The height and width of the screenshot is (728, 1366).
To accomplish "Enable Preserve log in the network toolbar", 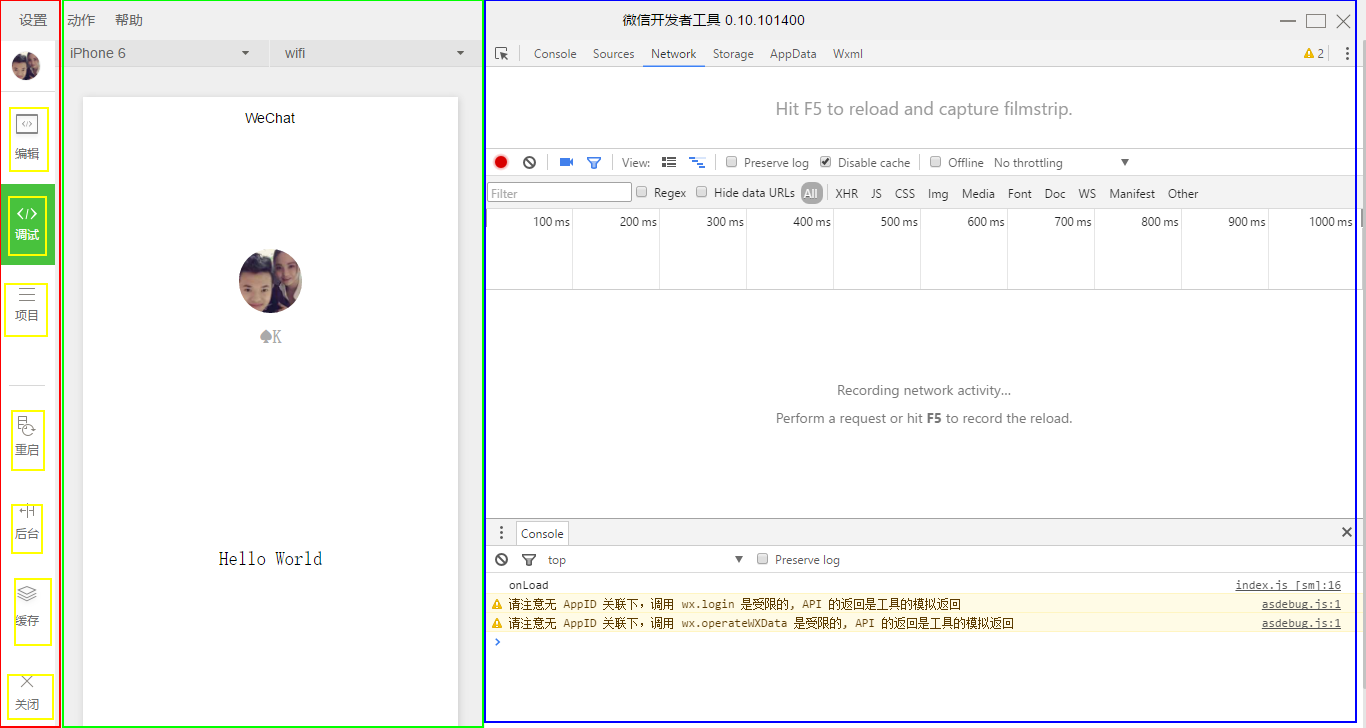I will 732,162.
